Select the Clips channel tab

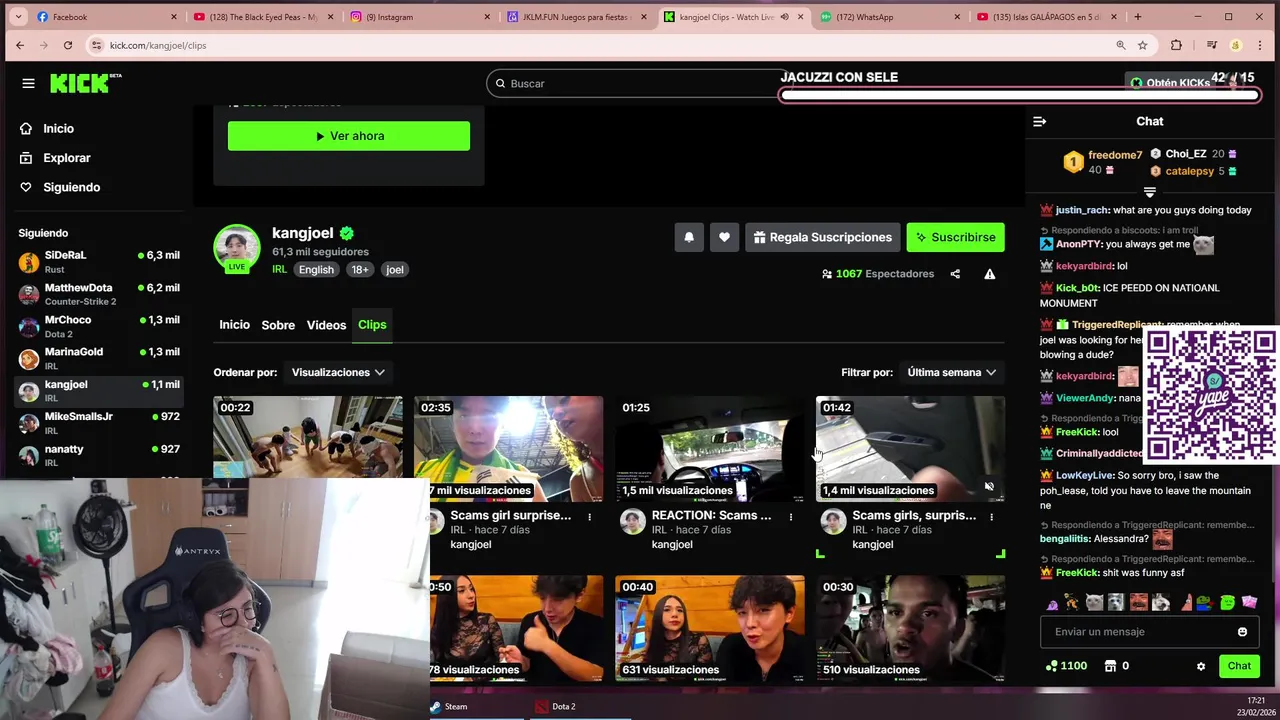click(372, 325)
